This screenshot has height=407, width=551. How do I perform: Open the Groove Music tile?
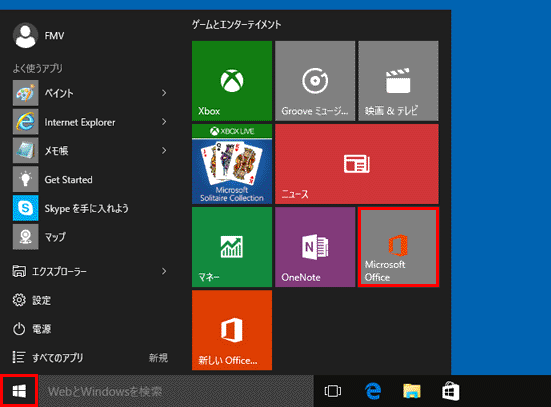315,81
